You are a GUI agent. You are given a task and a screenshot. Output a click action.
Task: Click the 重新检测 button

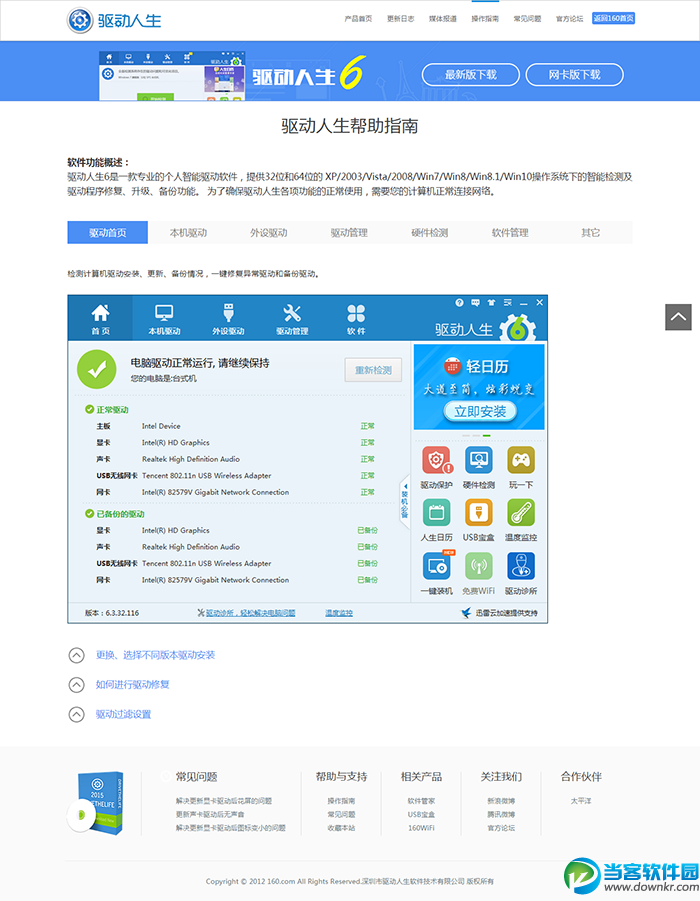pos(373,370)
